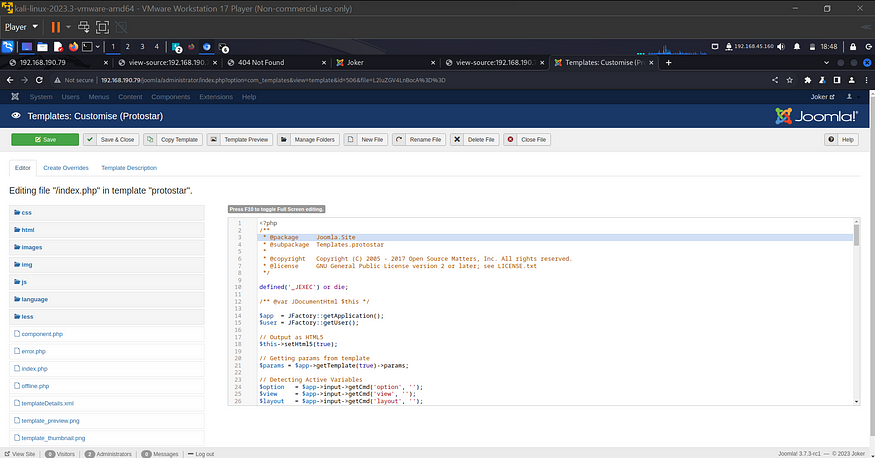This screenshot has height=458, width=875.
Task: Click Copy Template button
Action: (x=172, y=139)
